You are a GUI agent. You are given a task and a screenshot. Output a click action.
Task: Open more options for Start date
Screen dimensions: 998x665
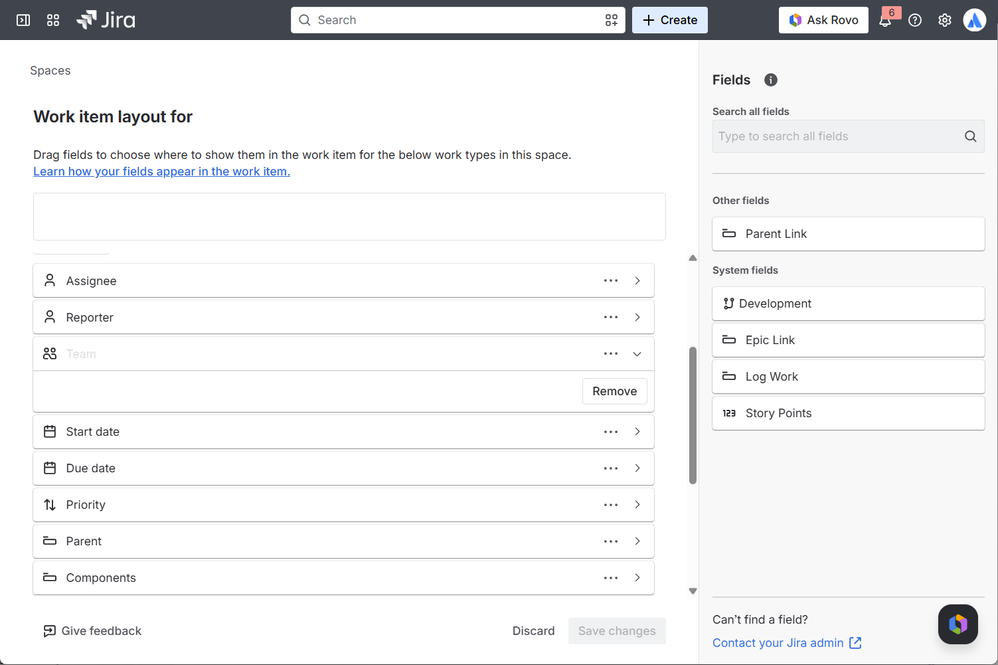point(611,431)
